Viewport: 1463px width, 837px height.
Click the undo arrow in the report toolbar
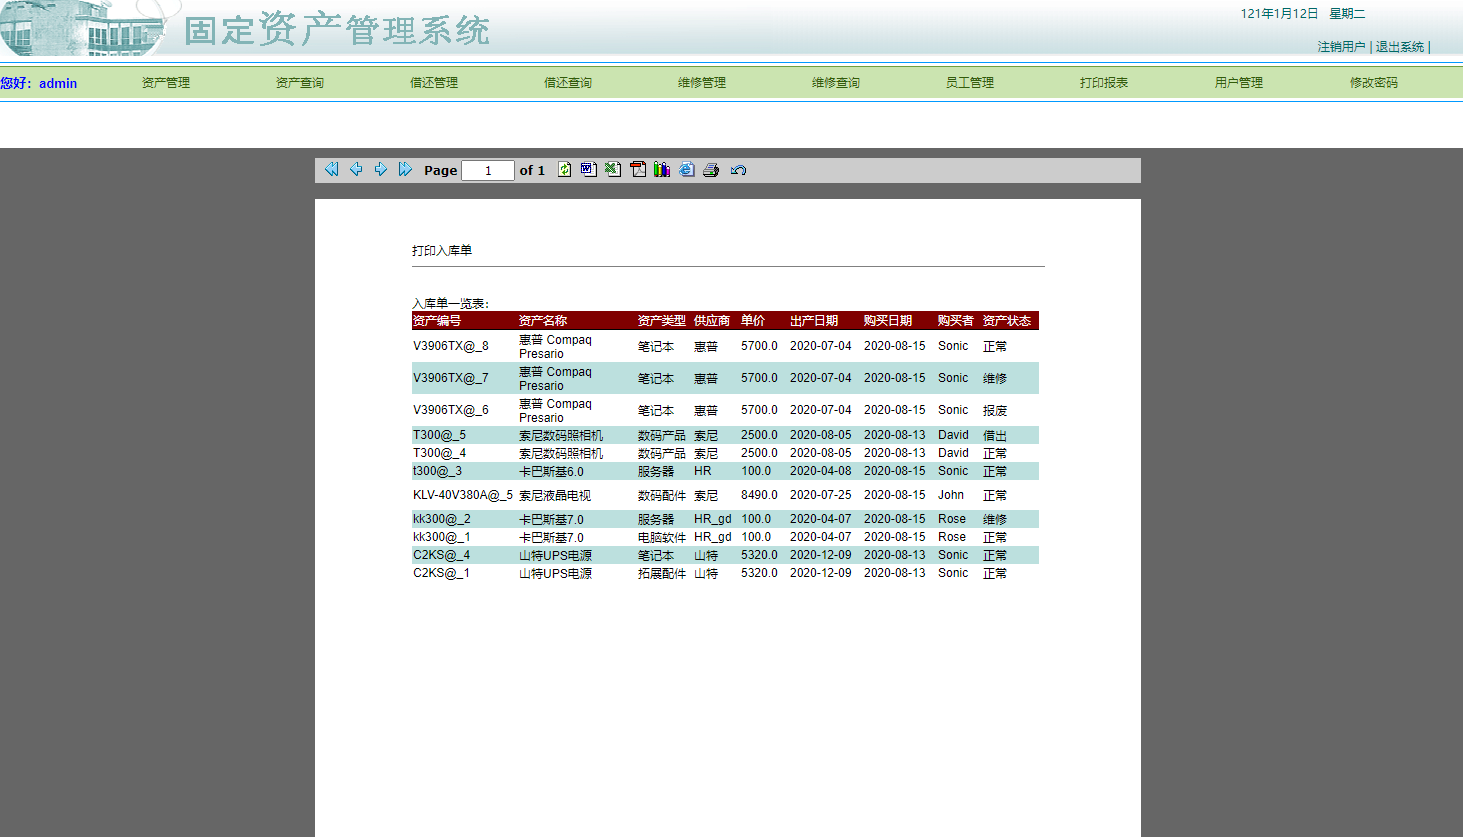tap(738, 169)
